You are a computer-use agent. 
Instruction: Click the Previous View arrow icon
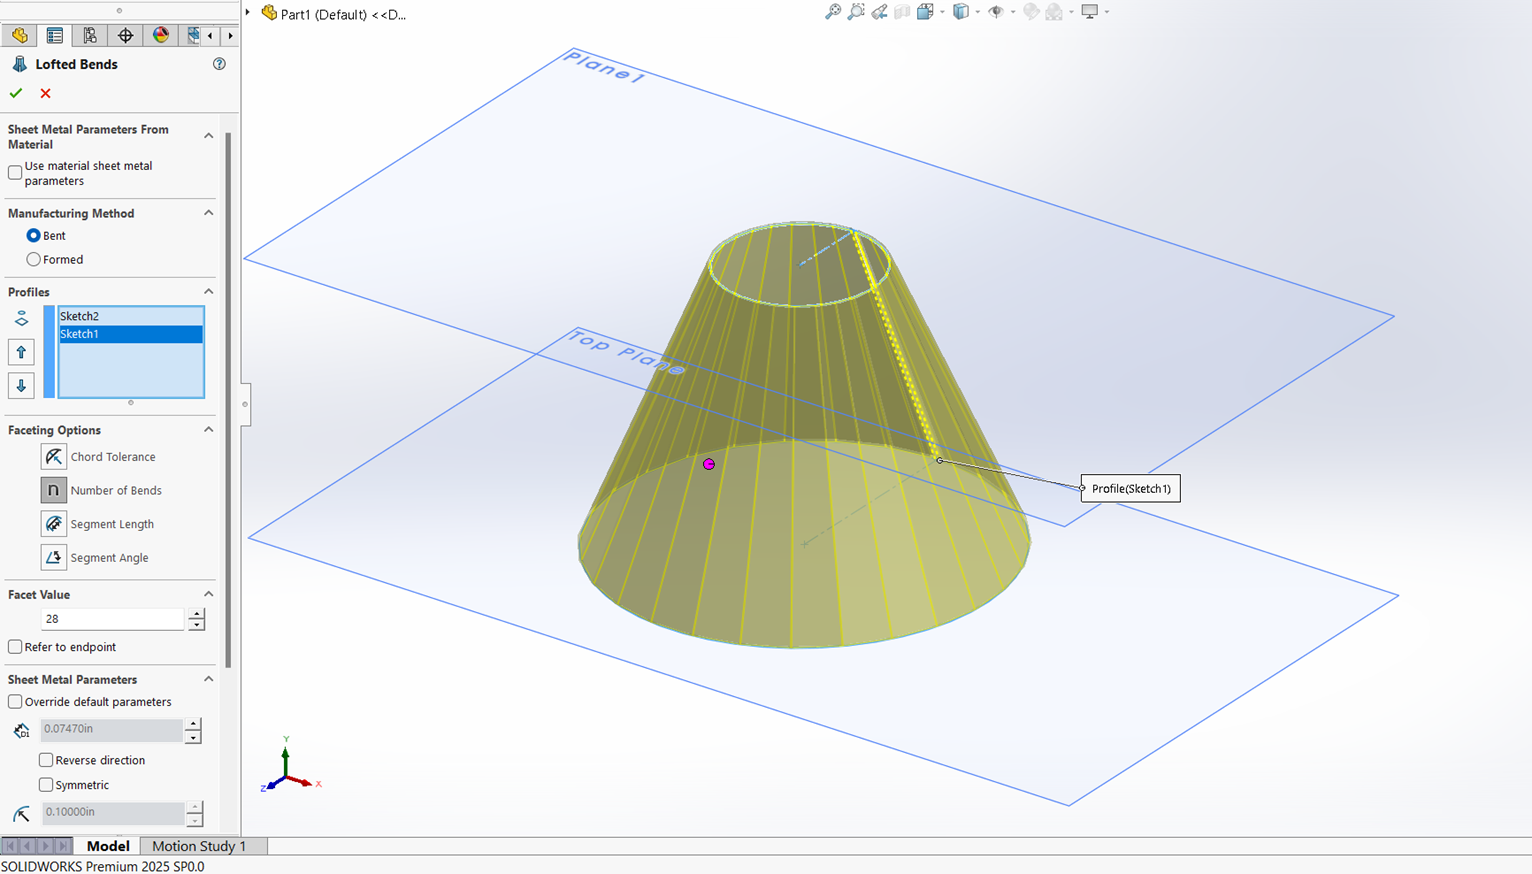point(877,11)
